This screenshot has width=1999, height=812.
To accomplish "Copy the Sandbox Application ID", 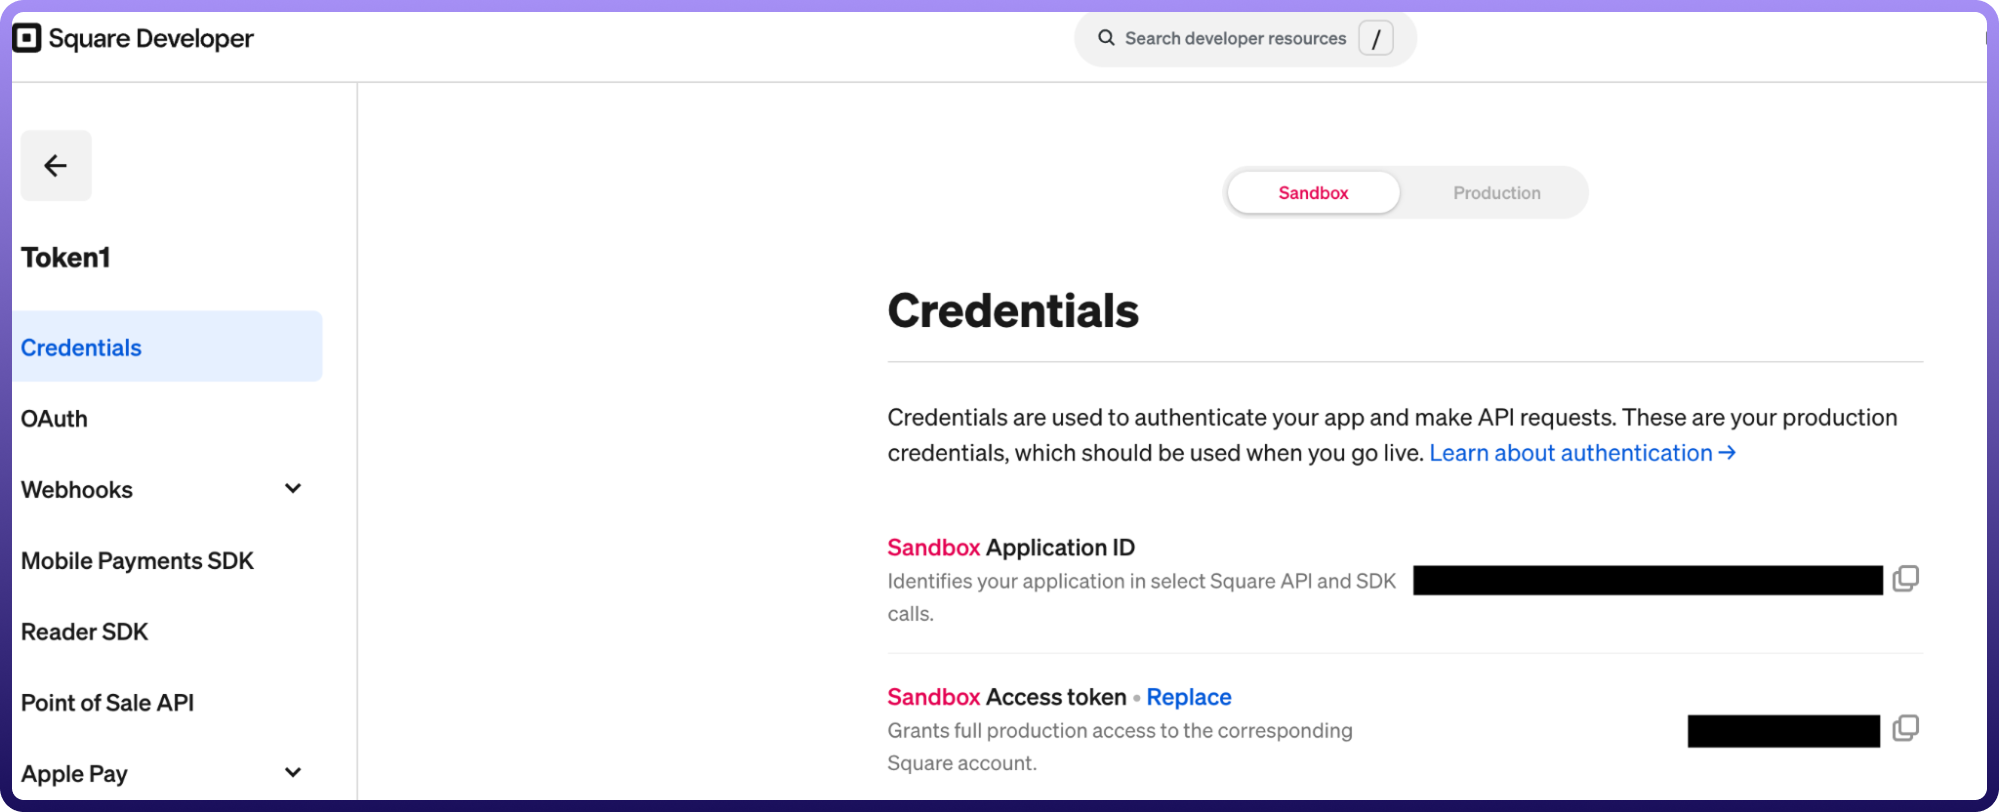I will click(x=1905, y=579).
